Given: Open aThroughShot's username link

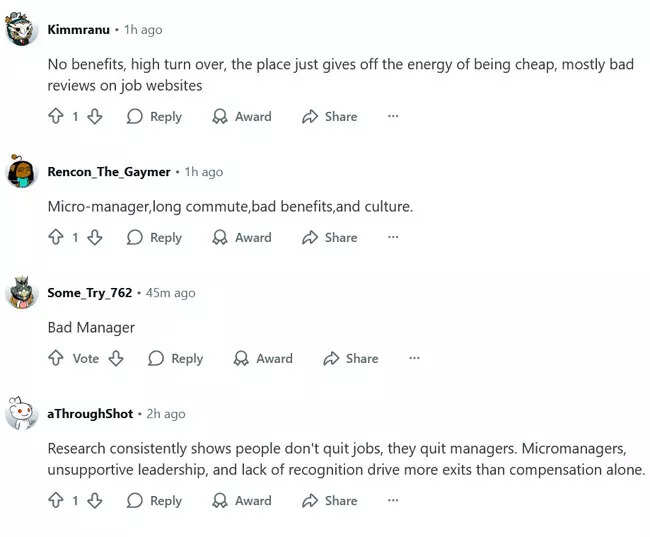Looking at the screenshot, I should tap(90, 414).
